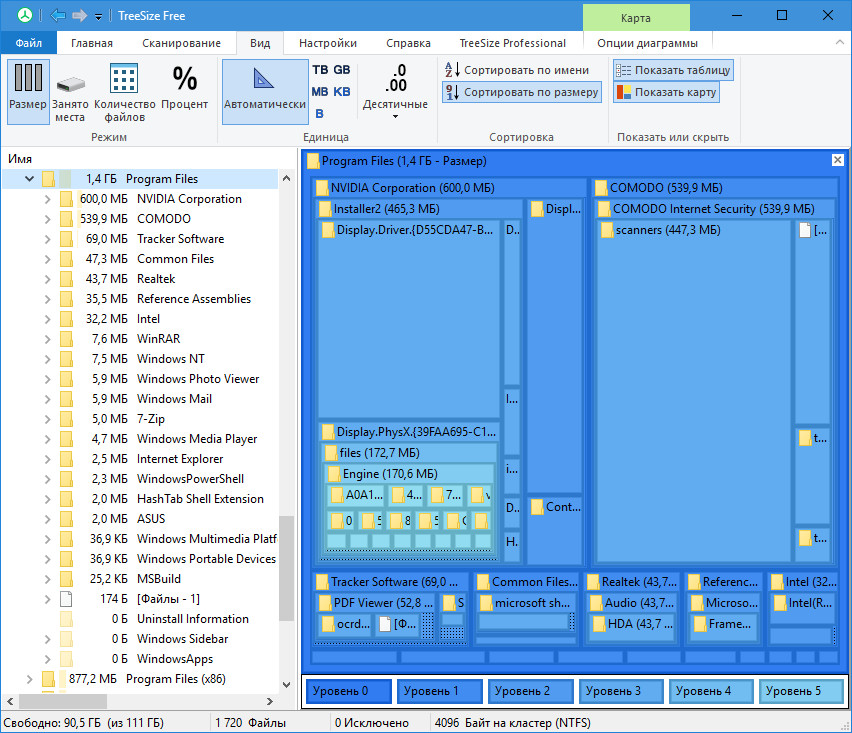Collapse the Program Files tree node
Image resolution: width=852 pixels, height=733 pixels.
(29, 178)
